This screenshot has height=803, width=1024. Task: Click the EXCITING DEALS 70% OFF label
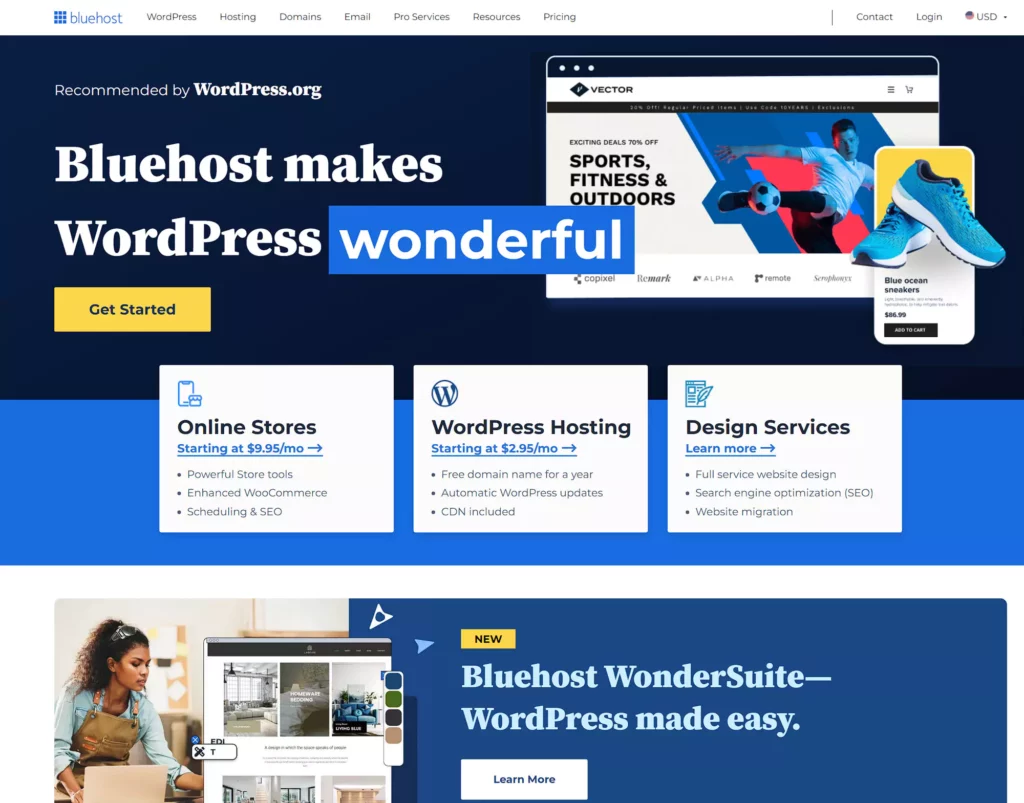click(613, 142)
